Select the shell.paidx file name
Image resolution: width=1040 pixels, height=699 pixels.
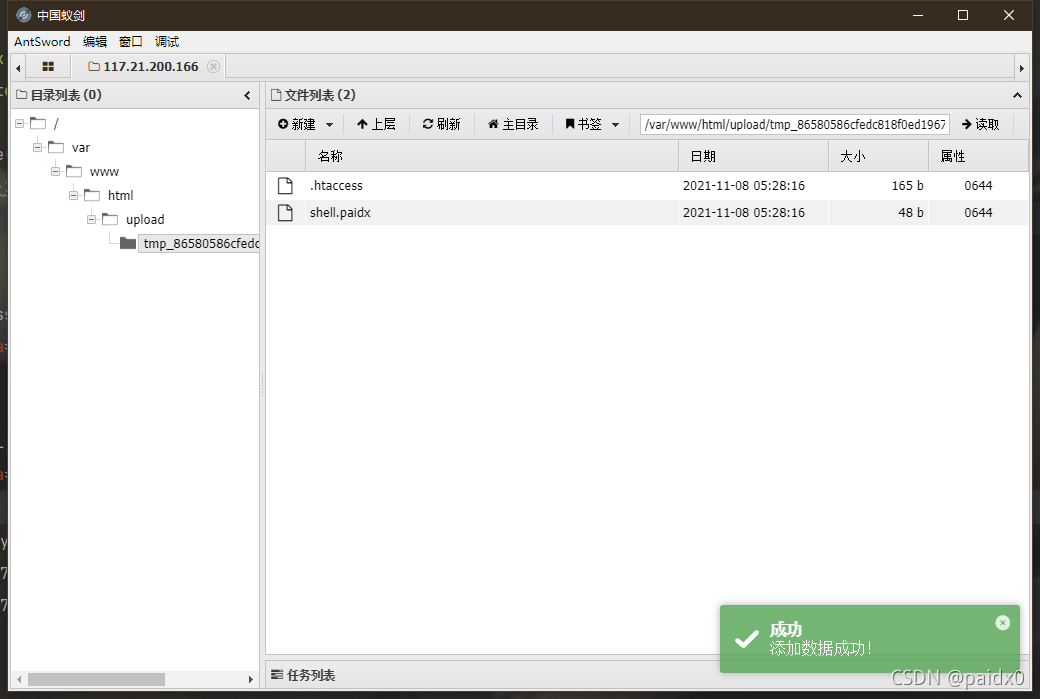point(340,213)
